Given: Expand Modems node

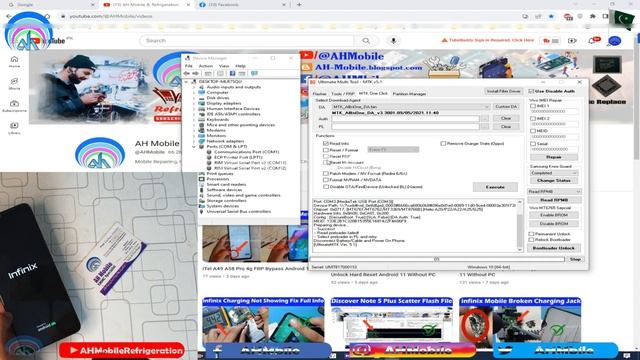Looking at the screenshot, I should tap(194, 130).
